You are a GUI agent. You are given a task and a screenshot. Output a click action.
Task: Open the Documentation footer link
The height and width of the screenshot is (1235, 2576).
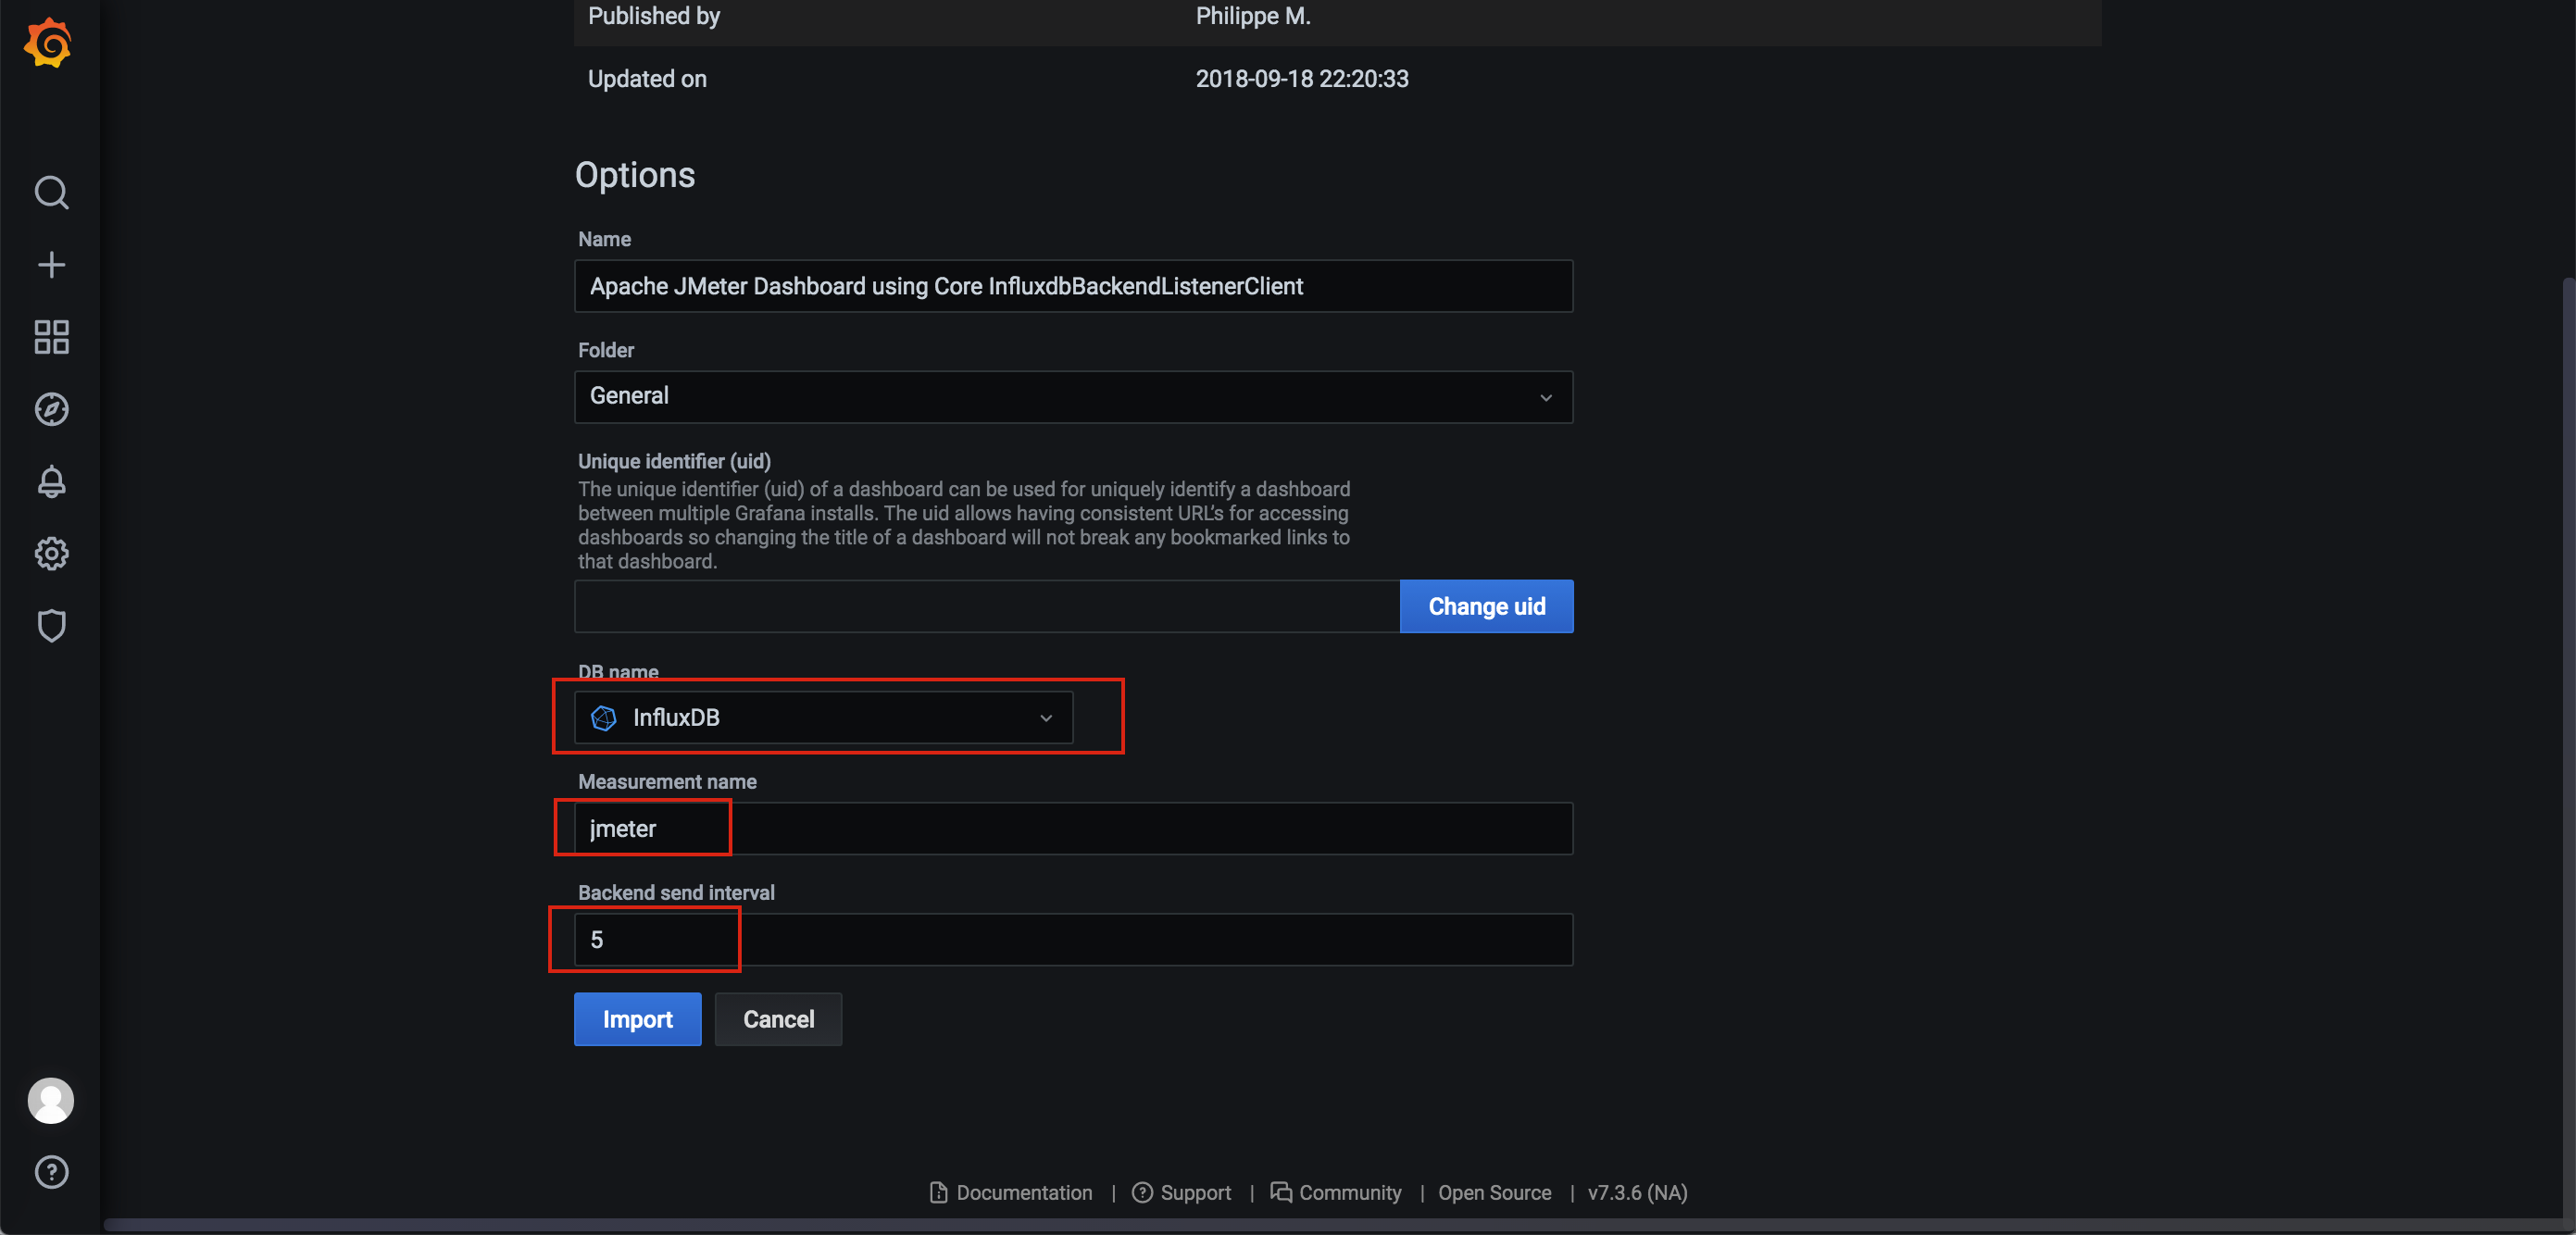click(1012, 1192)
